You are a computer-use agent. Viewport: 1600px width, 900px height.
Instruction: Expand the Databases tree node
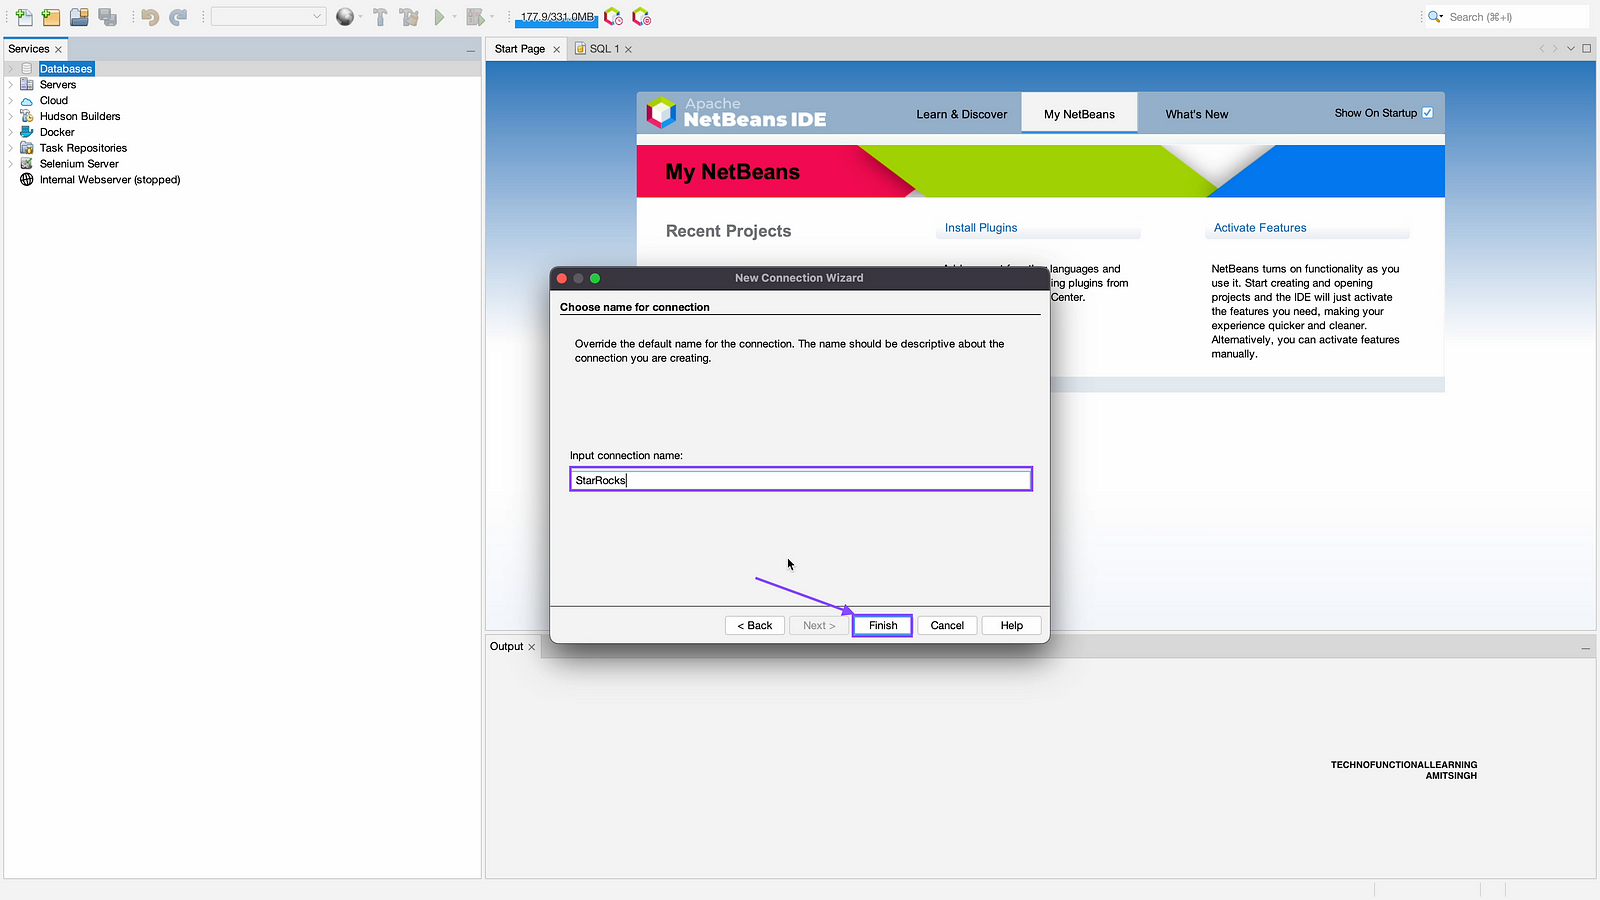tap(11, 69)
